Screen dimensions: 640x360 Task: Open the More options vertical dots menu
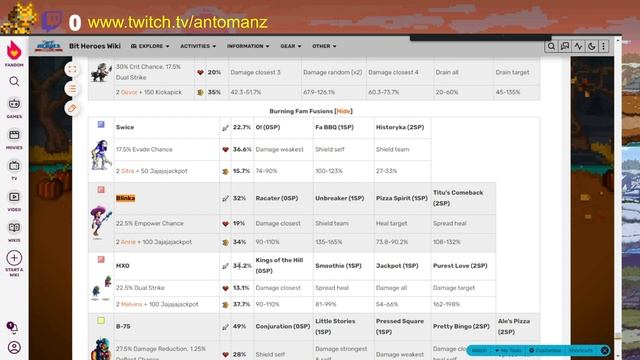pos(604,46)
